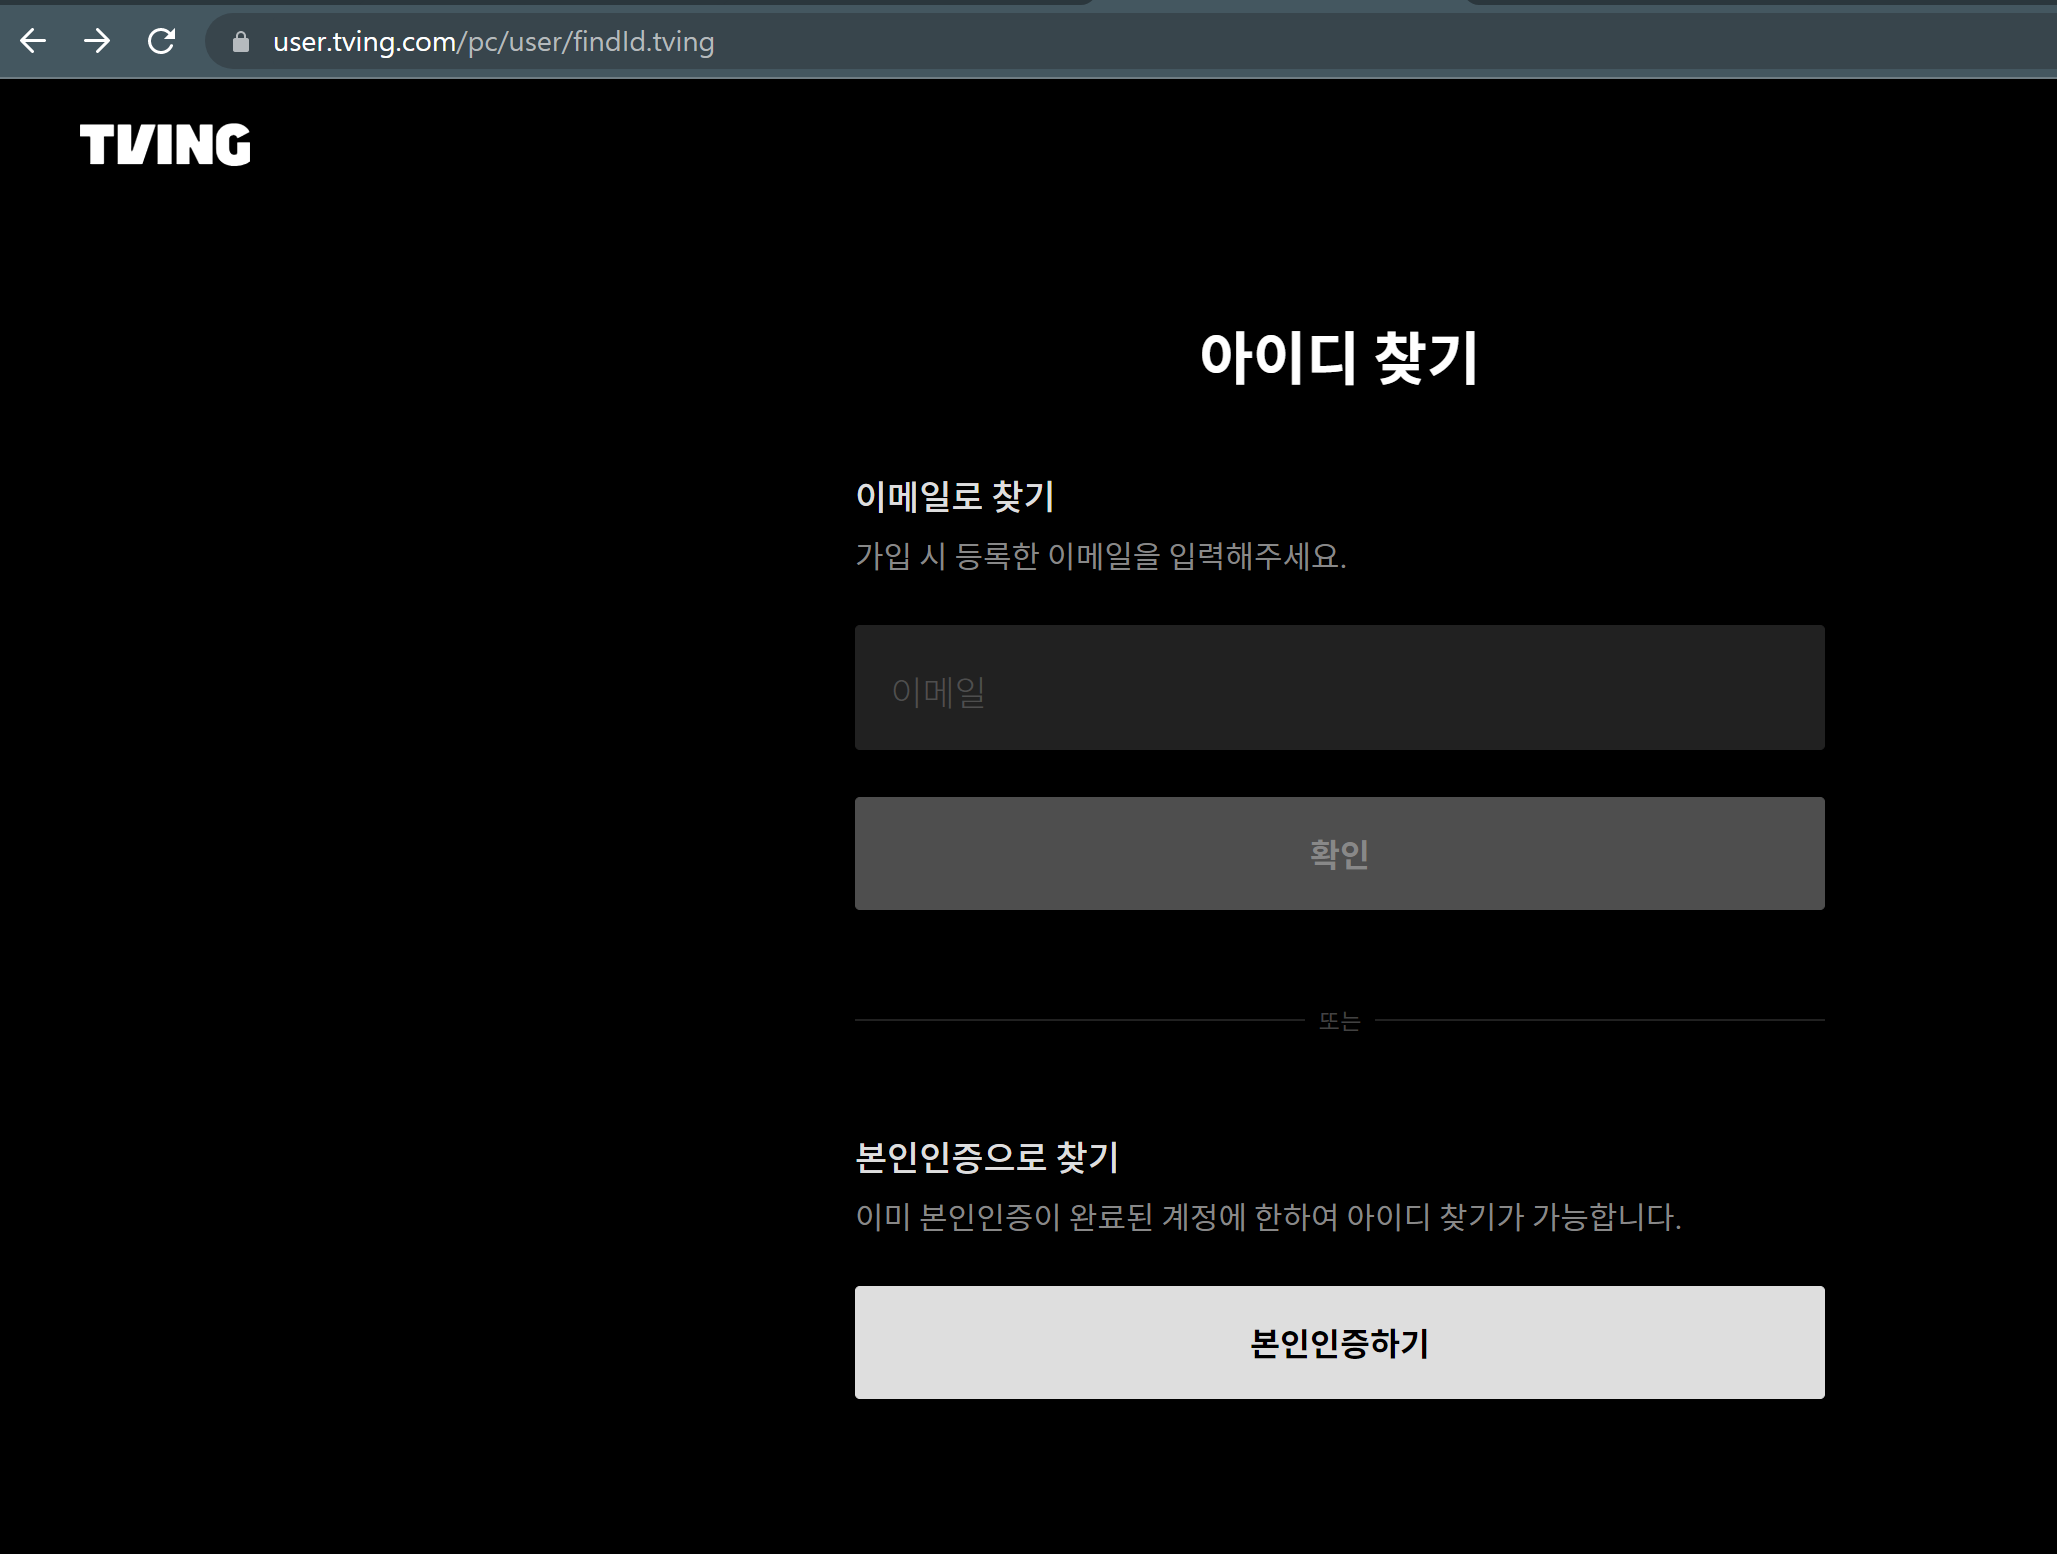Click the 가입 시 등록한 이메일 description
Viewport: 2057px width, 1554px height.
click(1100, 556)
